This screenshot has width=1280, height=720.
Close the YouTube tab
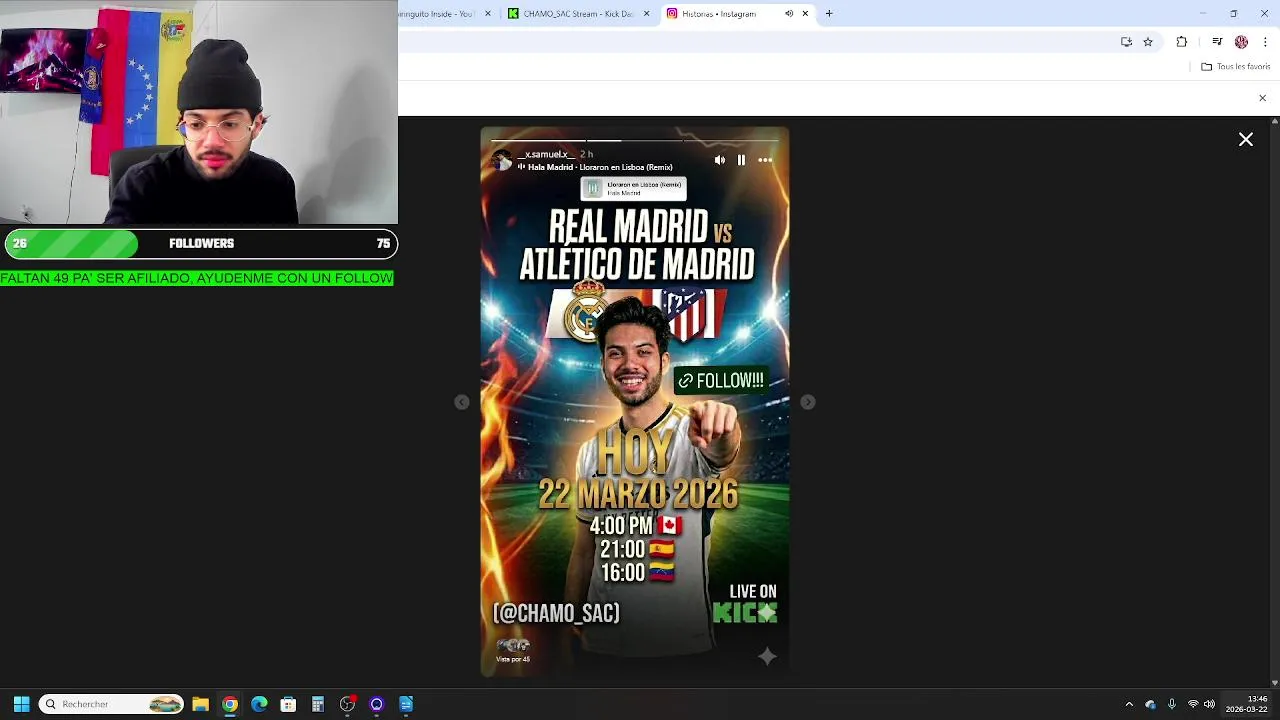pos(488,14)
